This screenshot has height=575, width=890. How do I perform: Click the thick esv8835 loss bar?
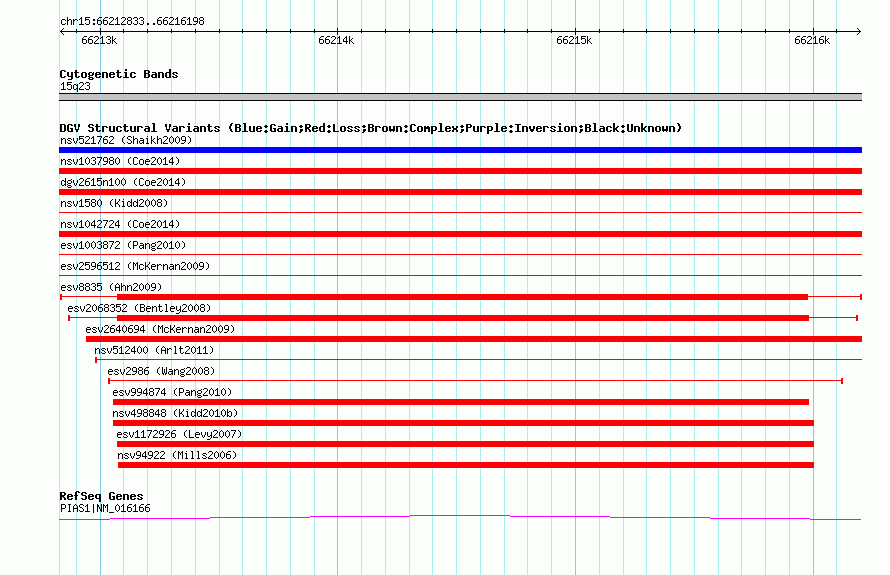pyautogui.click(x=462, y=297)
